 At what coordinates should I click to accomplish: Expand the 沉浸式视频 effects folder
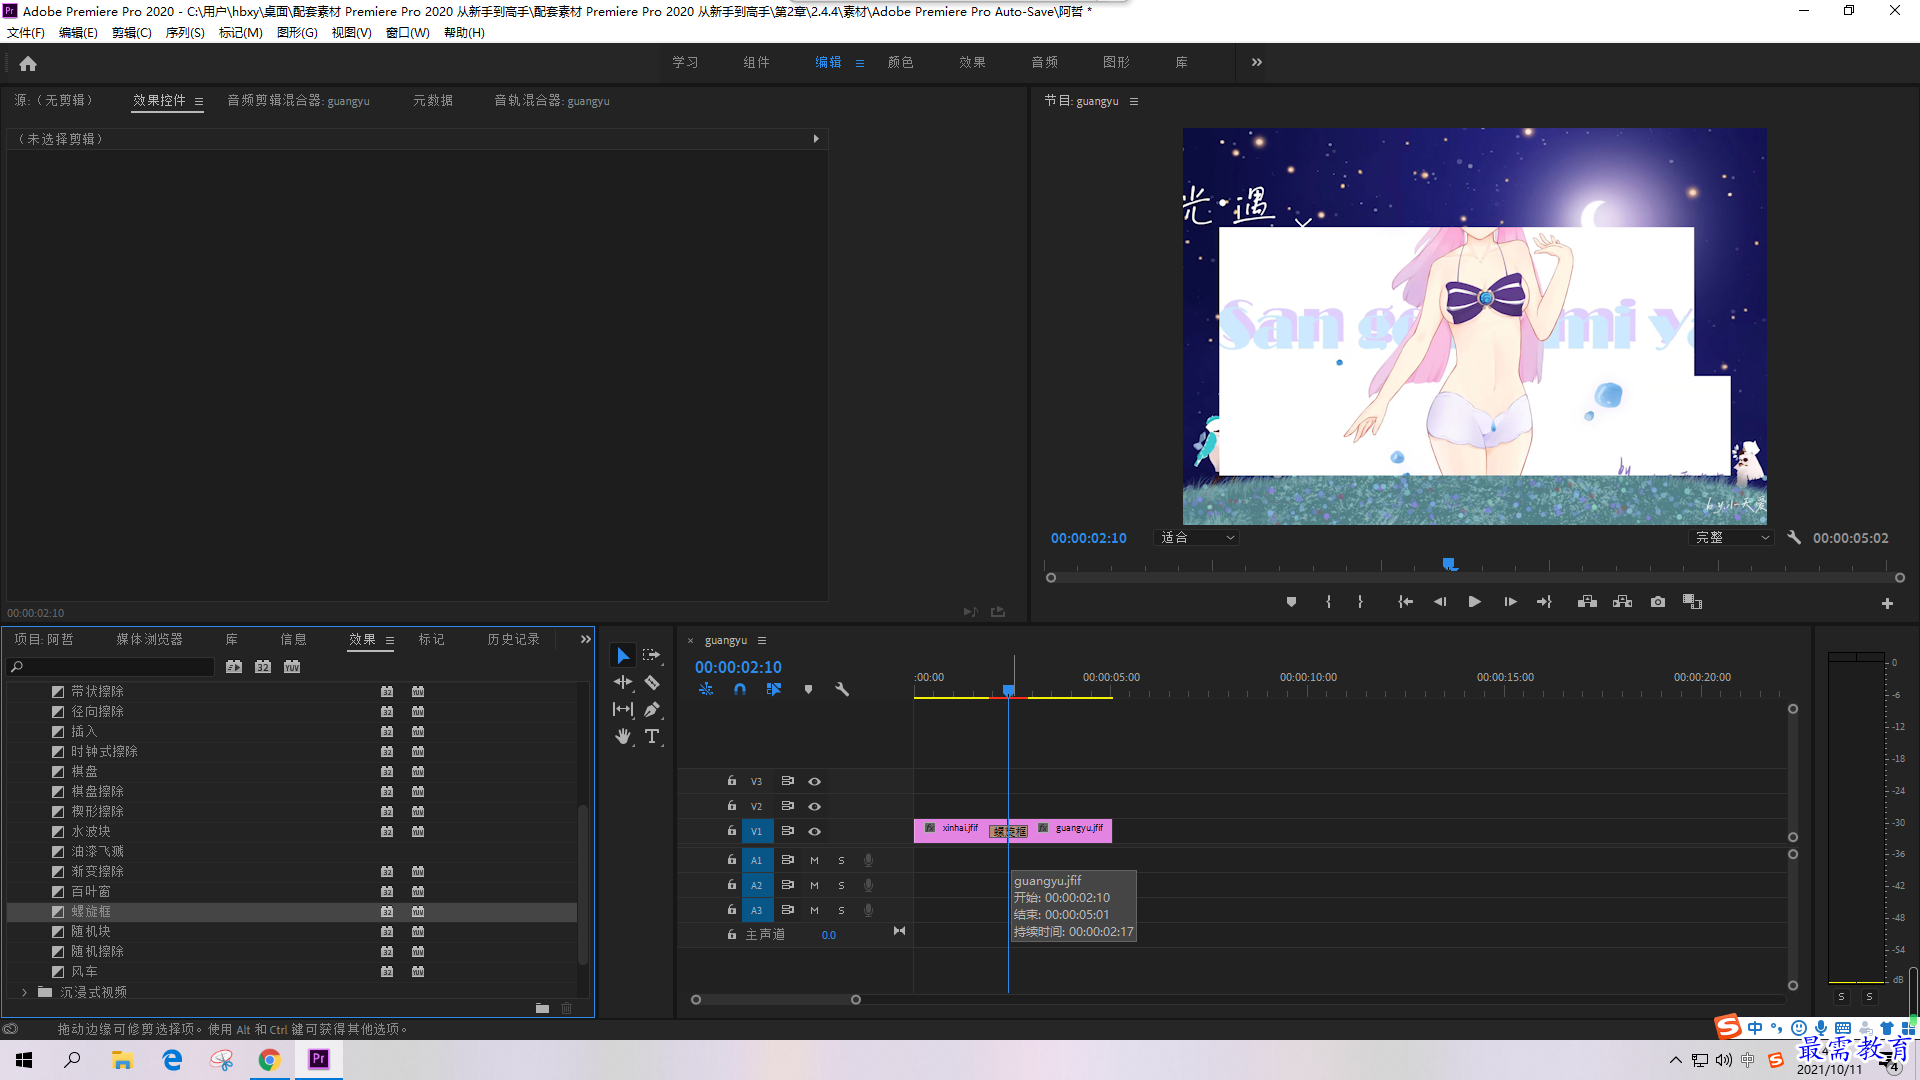coord(24,992)
